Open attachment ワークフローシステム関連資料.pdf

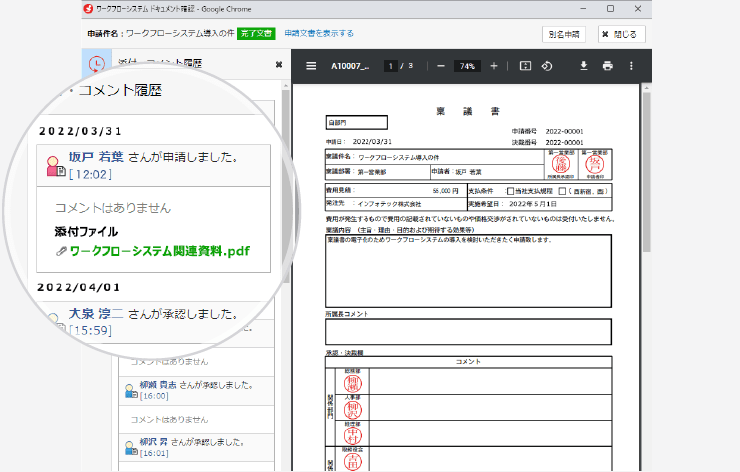(160, 251)
